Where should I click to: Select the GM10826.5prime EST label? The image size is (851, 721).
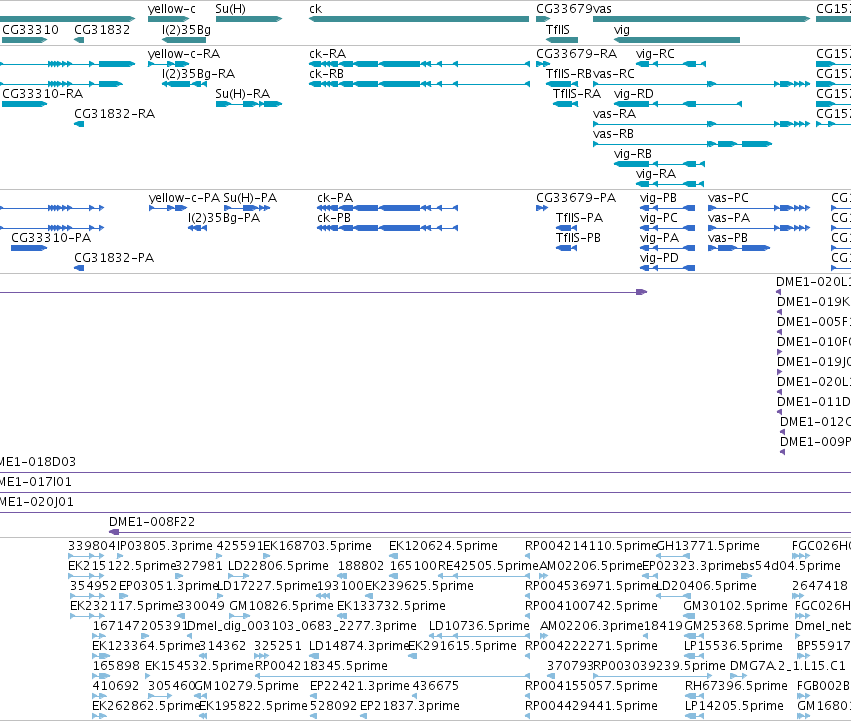point(281,605)
